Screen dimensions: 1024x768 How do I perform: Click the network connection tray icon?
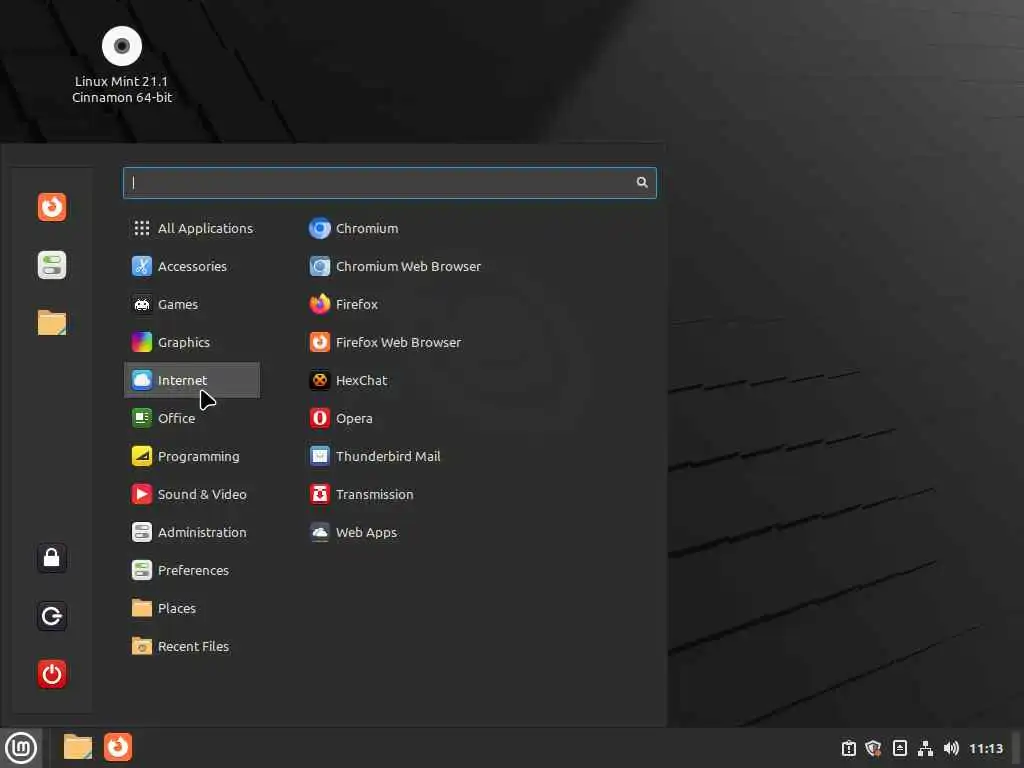pos(925,748)
